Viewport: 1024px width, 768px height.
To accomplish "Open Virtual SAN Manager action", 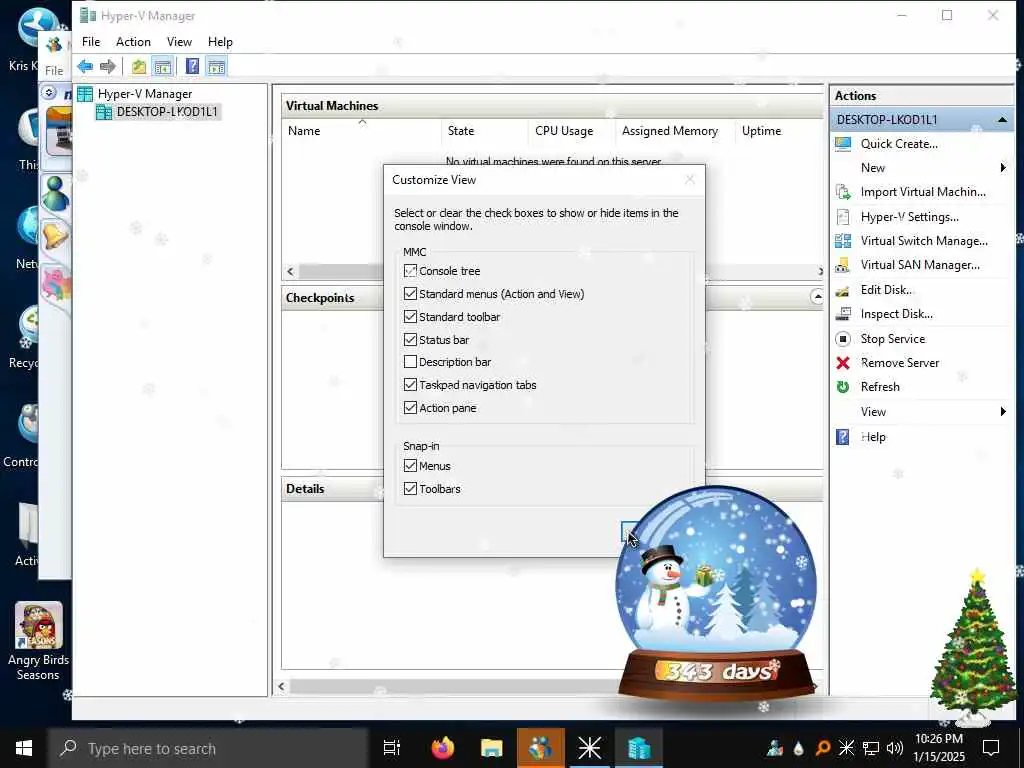I will point(920,265).
